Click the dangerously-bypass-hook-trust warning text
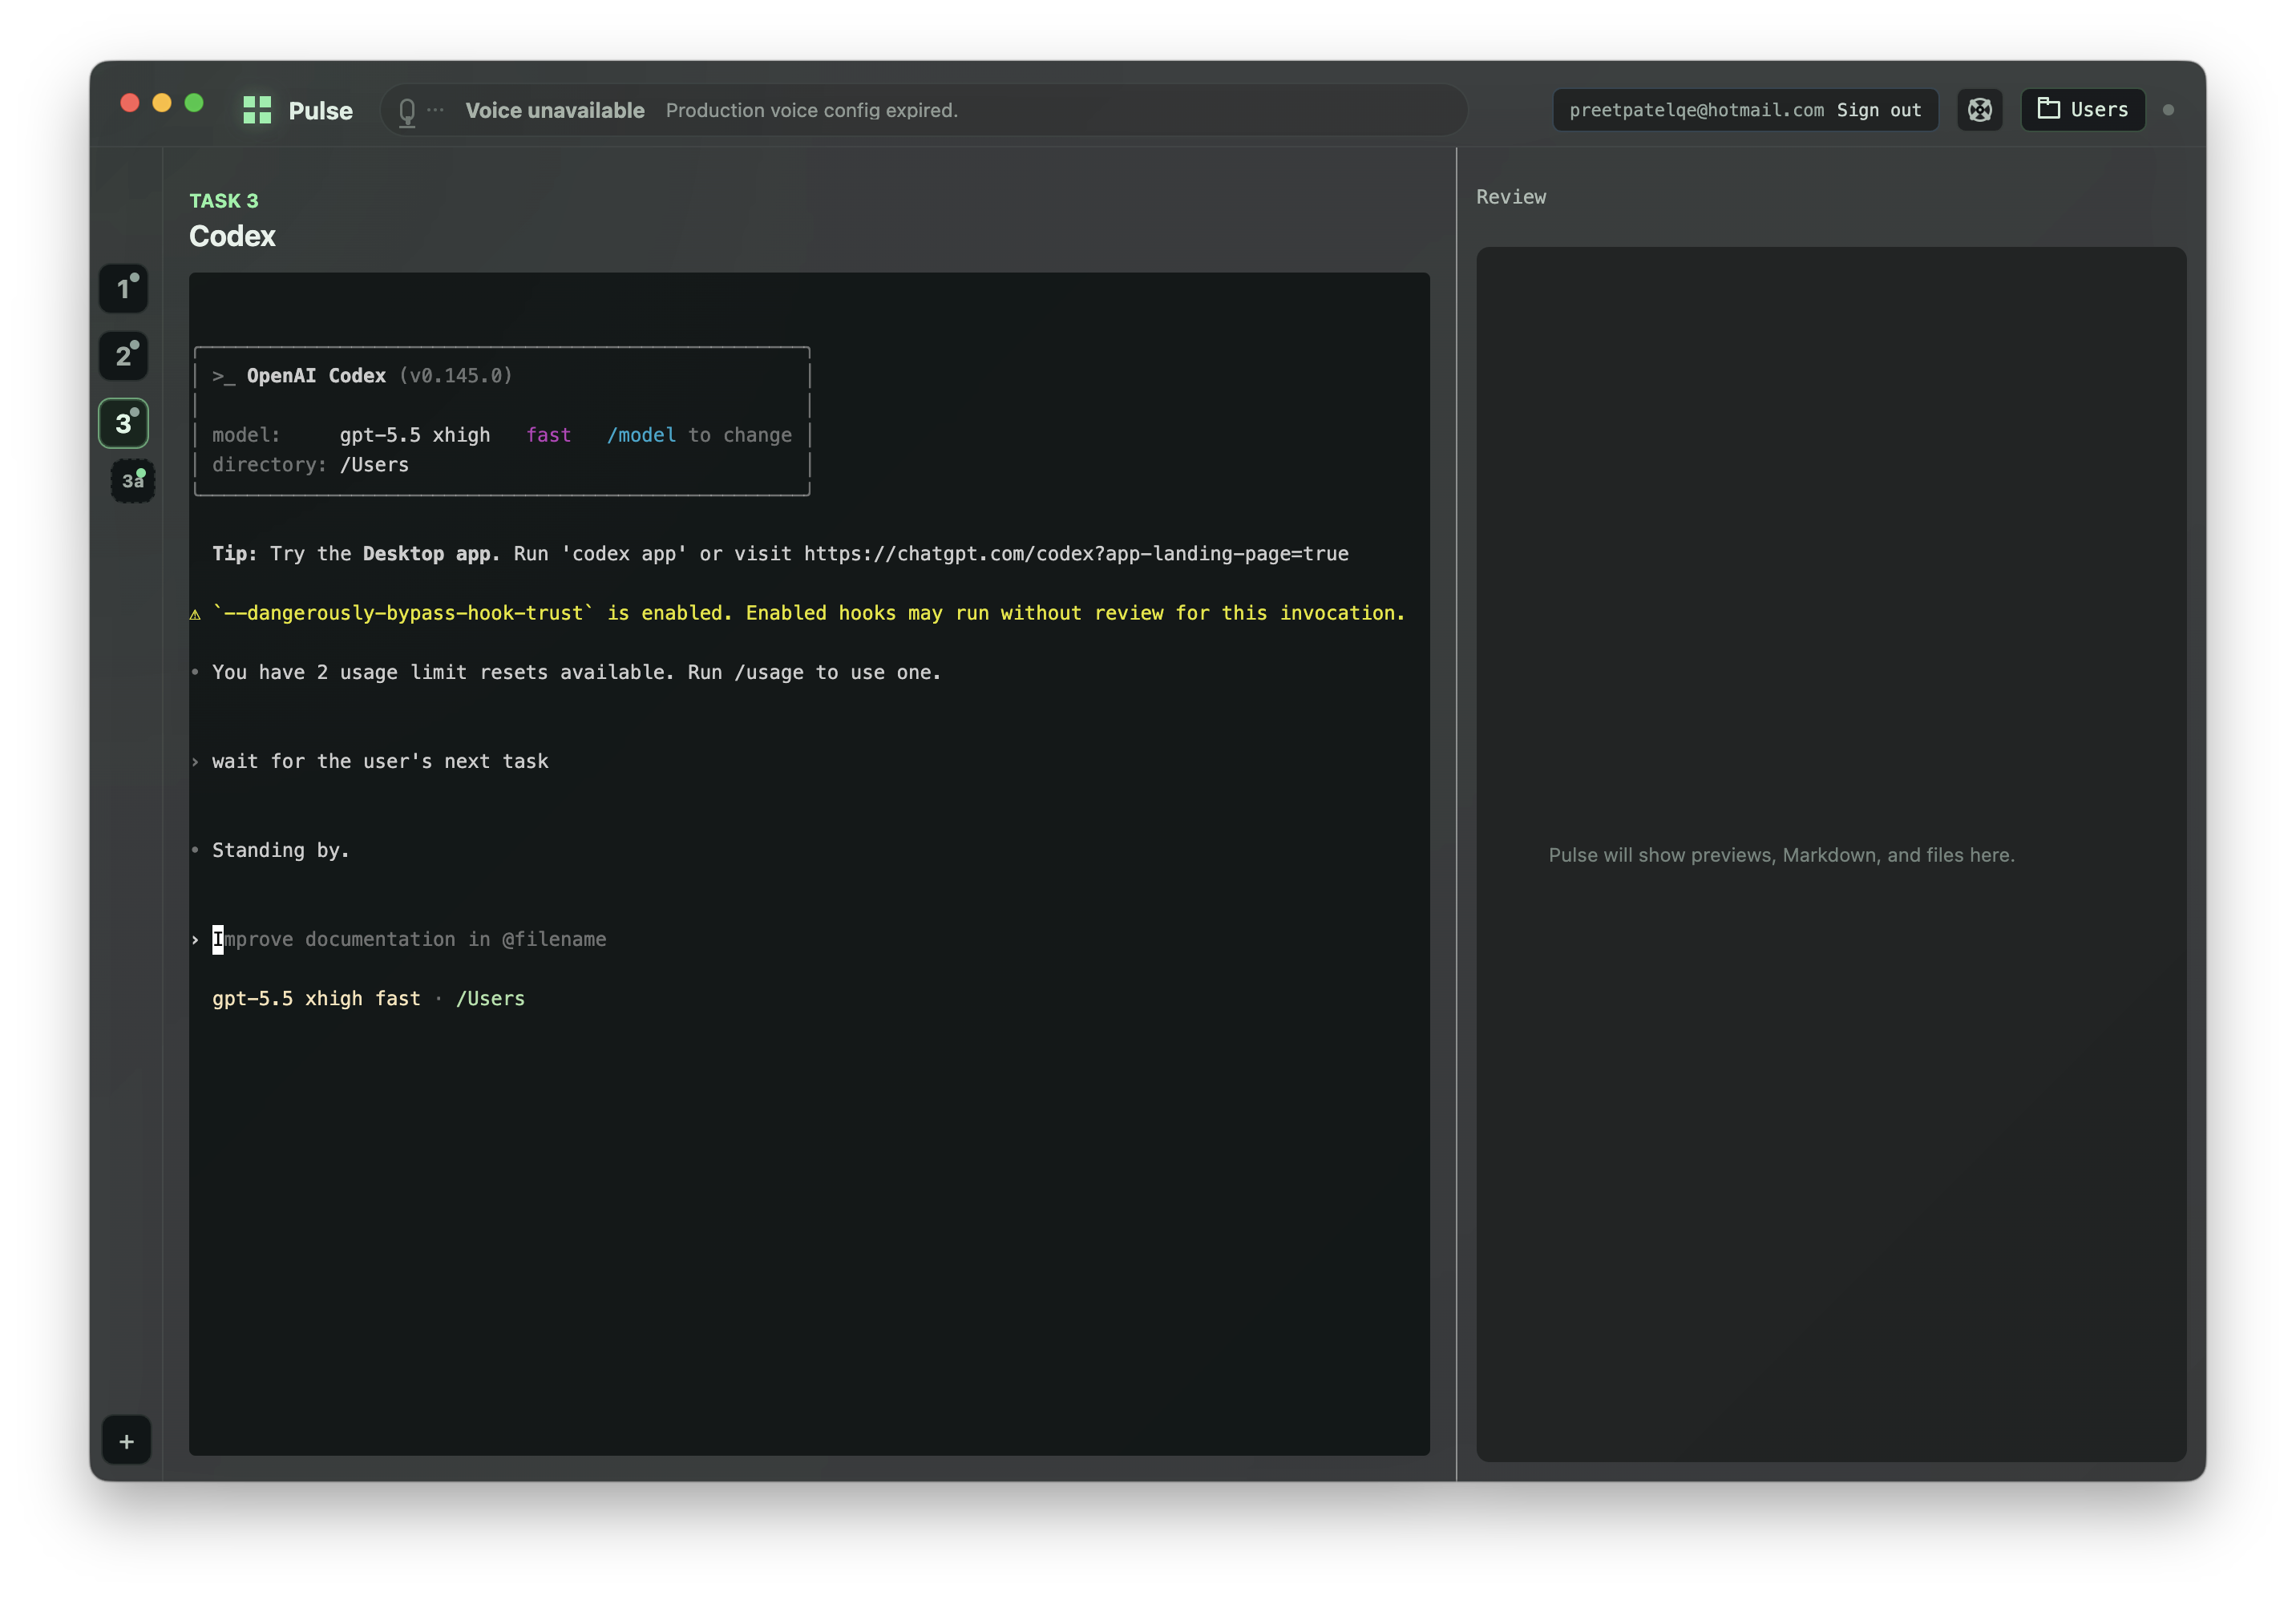 (809, 614)
